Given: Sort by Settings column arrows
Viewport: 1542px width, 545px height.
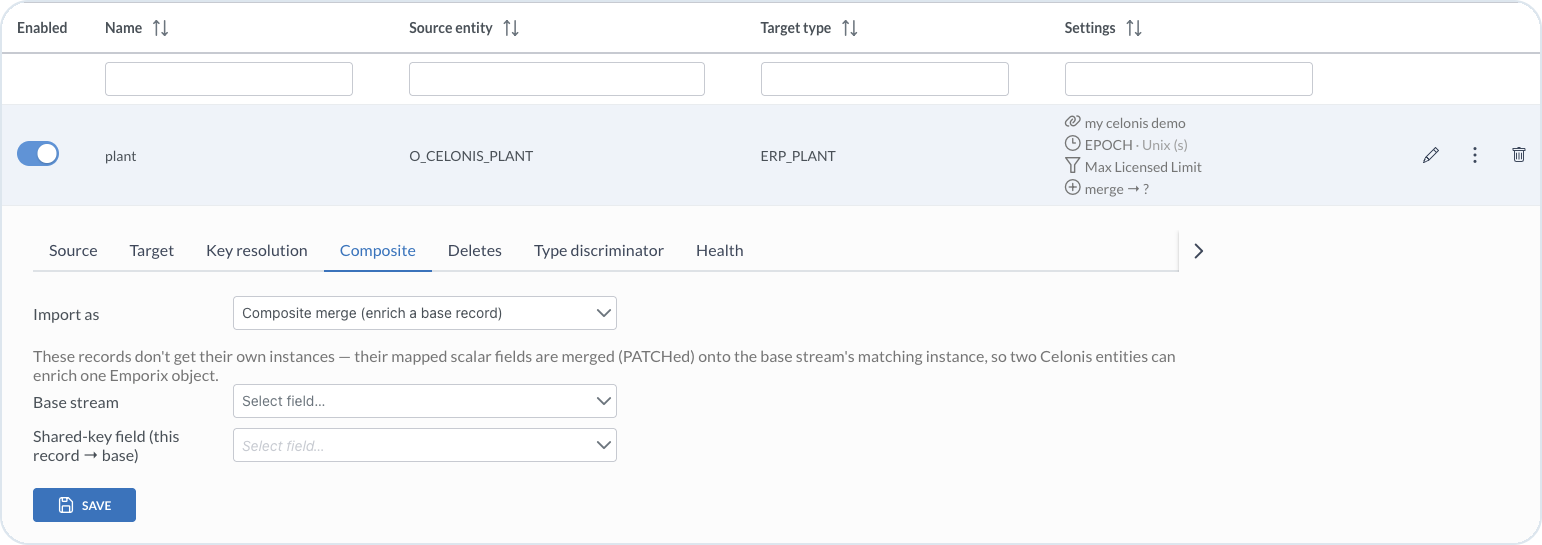Looking at the screenshot, I should 1133,28.
